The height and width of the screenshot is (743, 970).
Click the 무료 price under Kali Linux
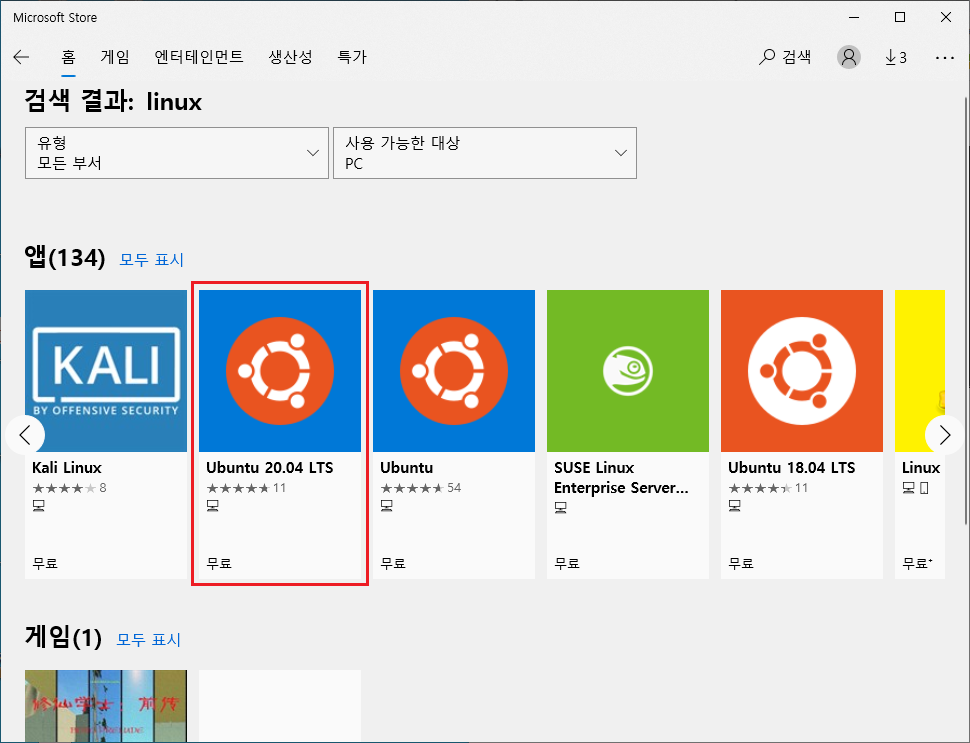coord(45,563)
